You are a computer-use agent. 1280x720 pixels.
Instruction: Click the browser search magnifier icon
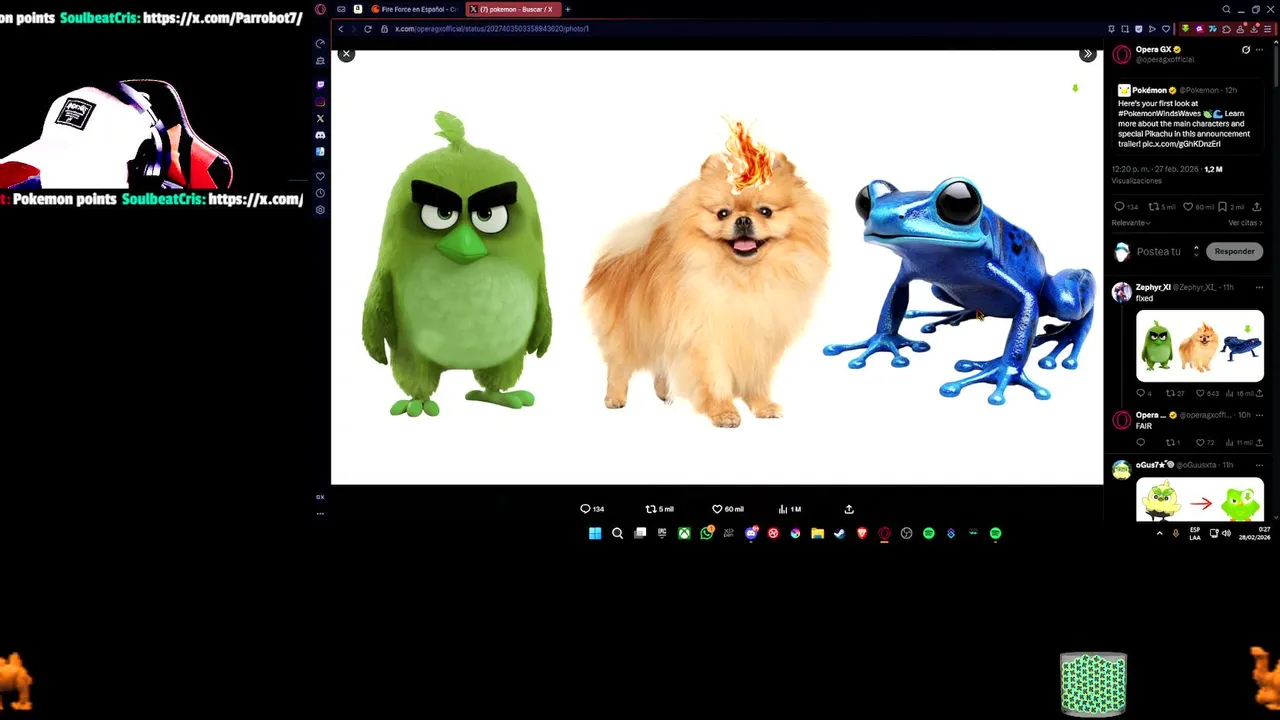(1227, 9)
